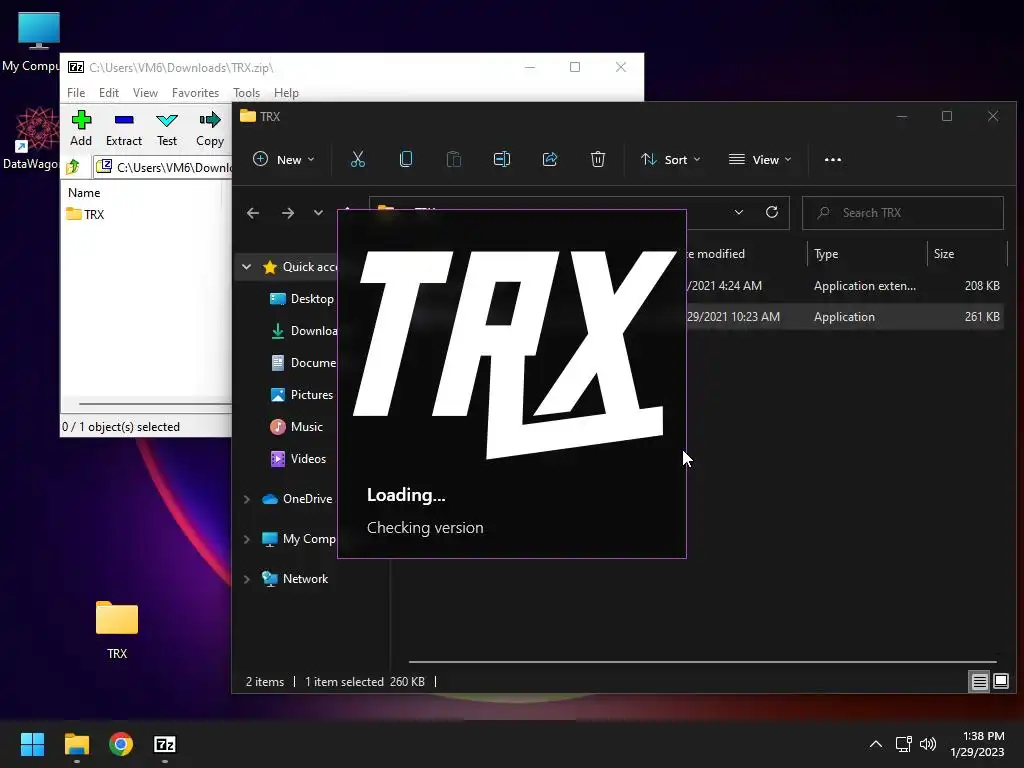Click the 7-Zip taskbar icon
1024x768 pixels.
point(165,744)
